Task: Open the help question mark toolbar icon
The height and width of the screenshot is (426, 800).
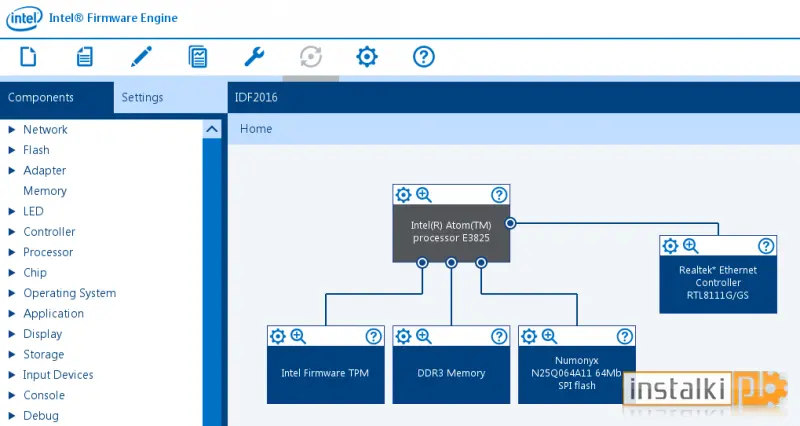Action: tap(423, 57)
